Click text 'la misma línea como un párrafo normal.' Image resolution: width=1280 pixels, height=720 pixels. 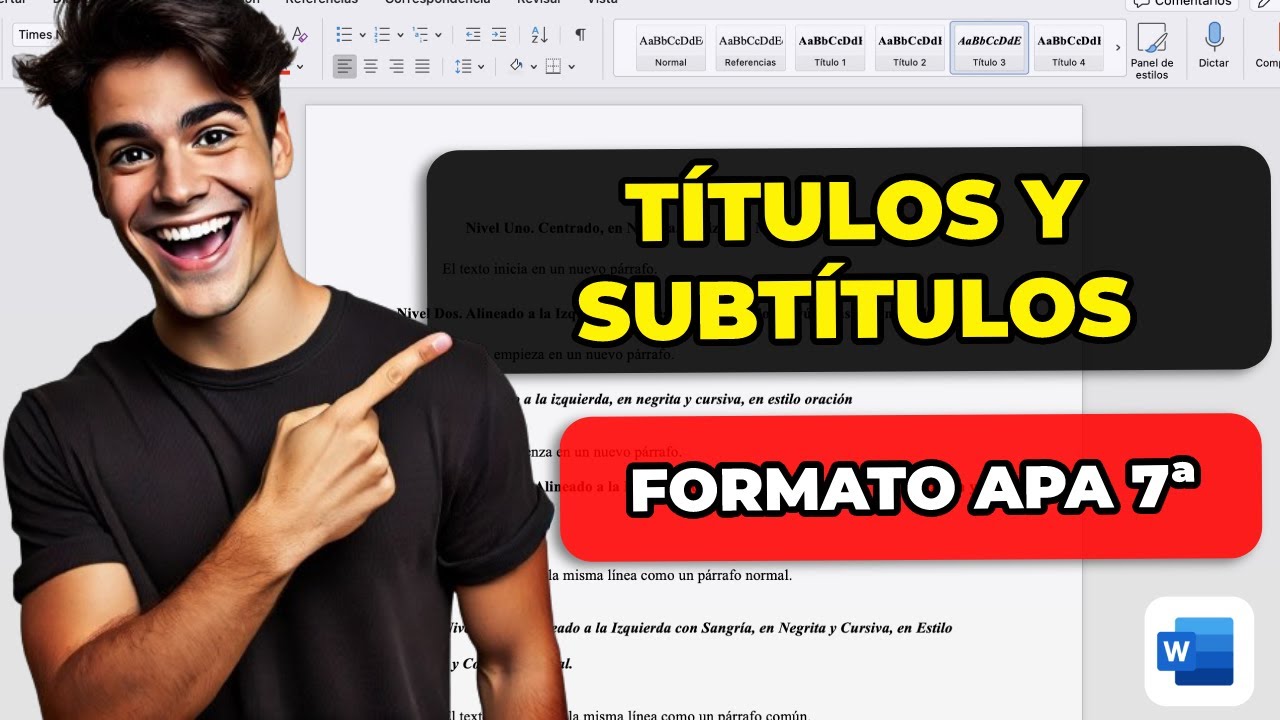(x=671, y=575)
